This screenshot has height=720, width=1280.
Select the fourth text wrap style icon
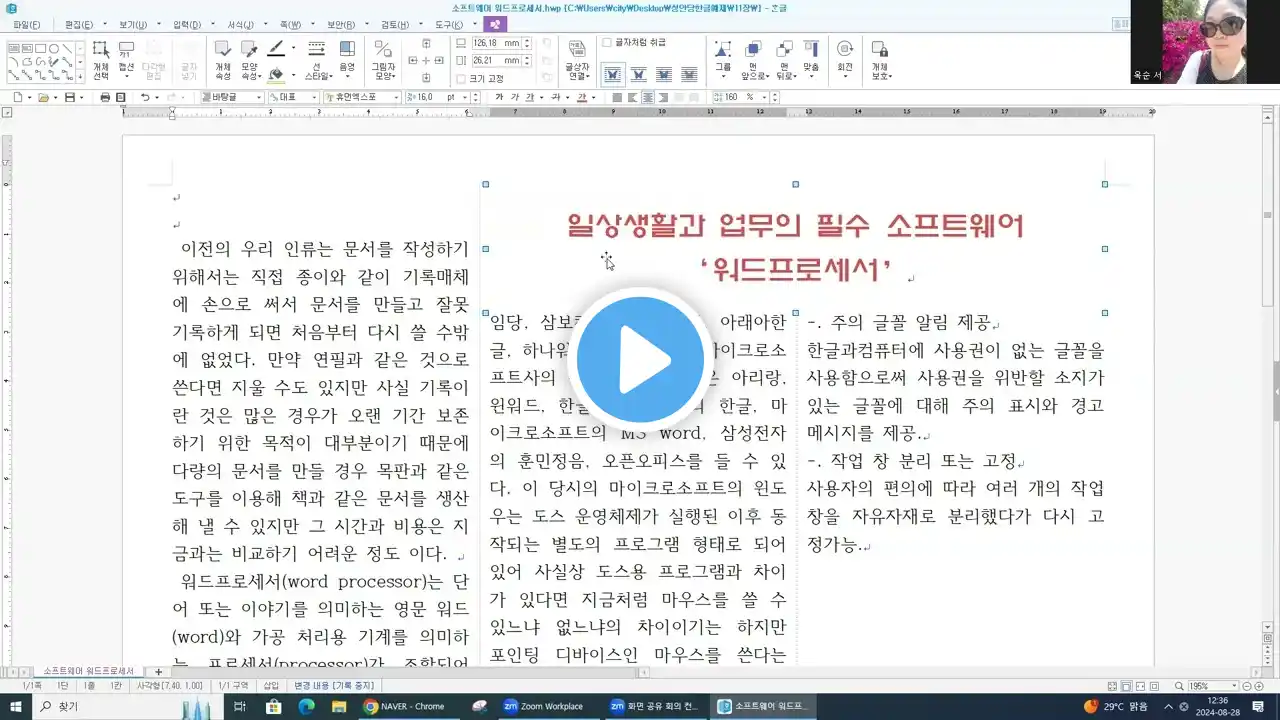pos(689,74)
